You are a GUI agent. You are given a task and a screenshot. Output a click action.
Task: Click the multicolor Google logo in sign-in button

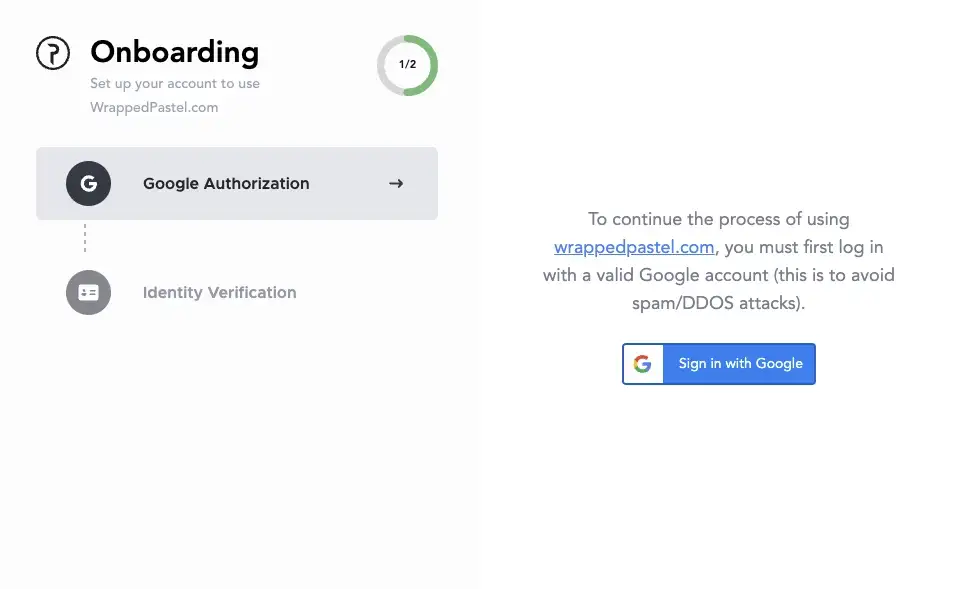[x=642, y=364]
